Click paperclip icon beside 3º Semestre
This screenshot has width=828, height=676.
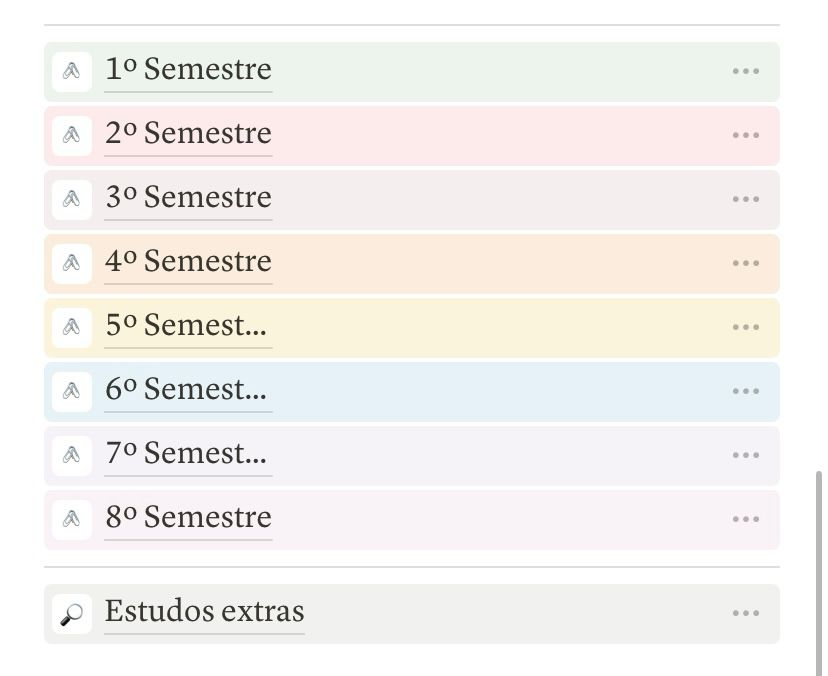point(72,200)
